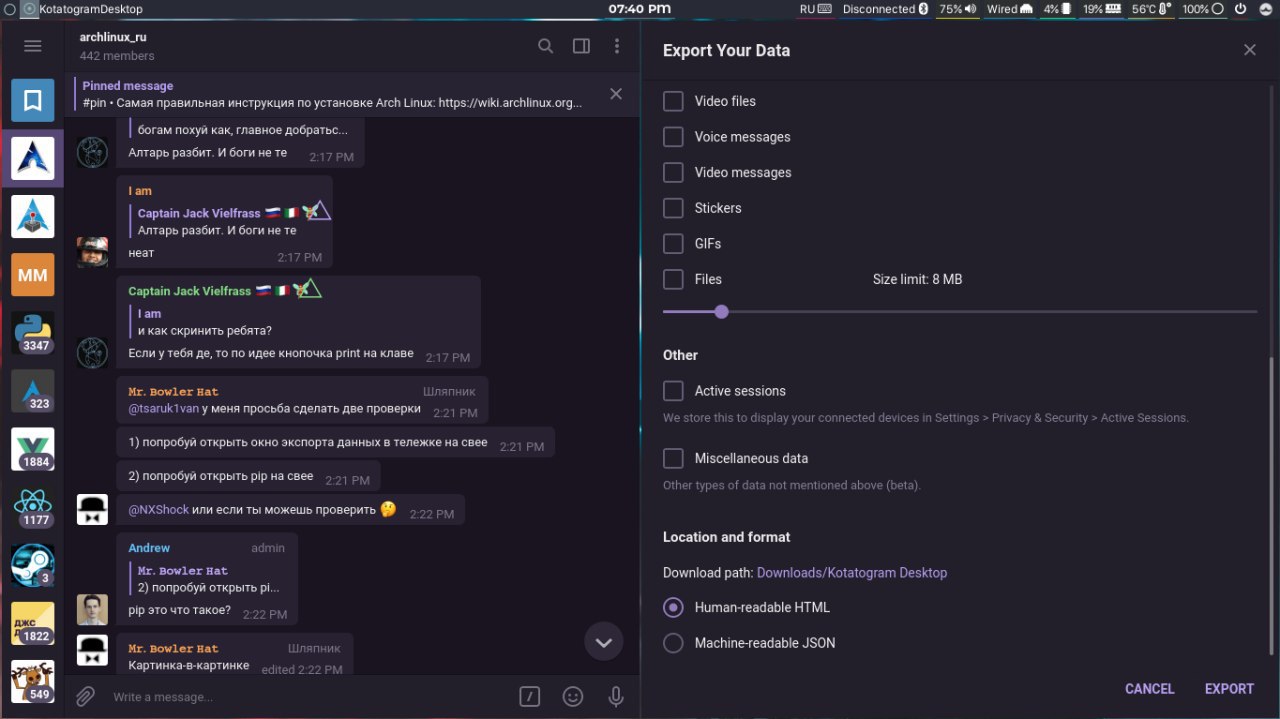Image resolution: width=1280 pixels, height=719 pixels.
Task: Open the Python chat with 3347 unread
Action: (x=32, y=333)
